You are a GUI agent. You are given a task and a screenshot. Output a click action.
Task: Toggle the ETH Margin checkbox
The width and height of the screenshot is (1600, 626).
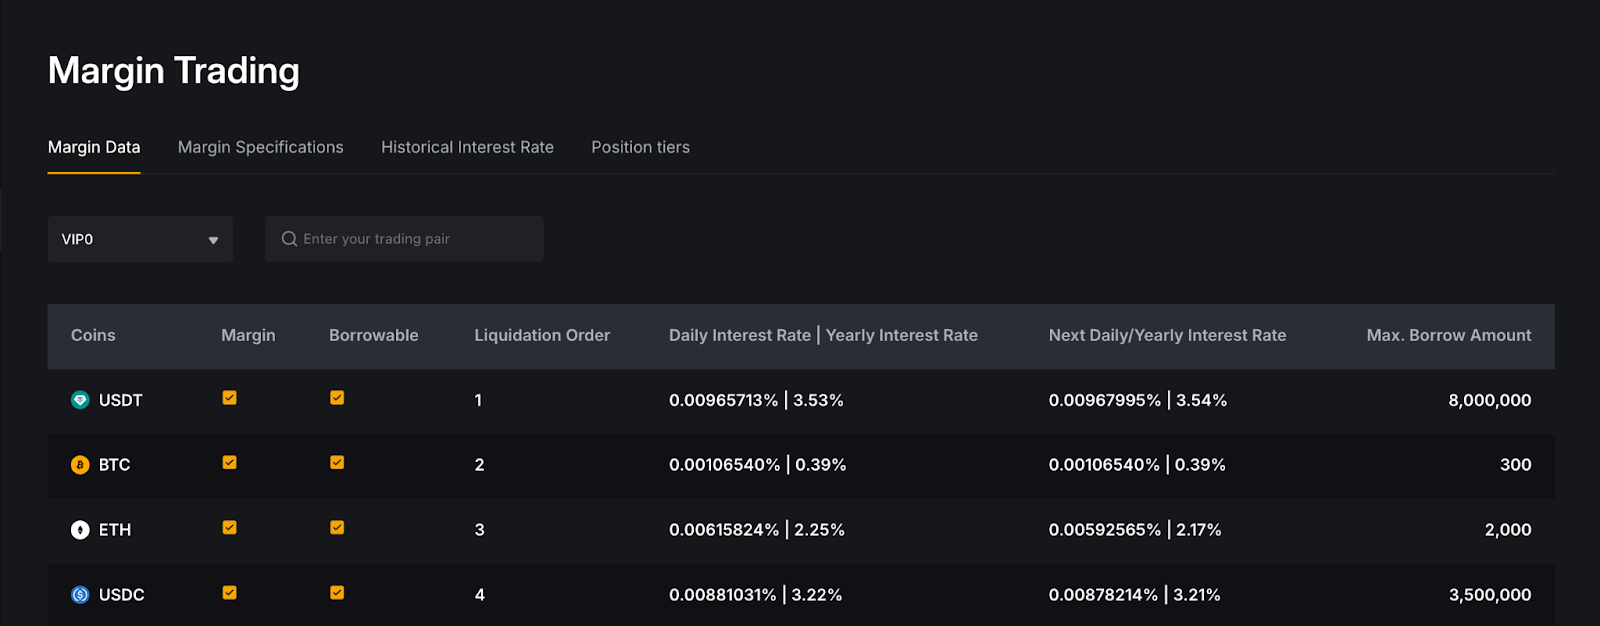pos(229,528)
